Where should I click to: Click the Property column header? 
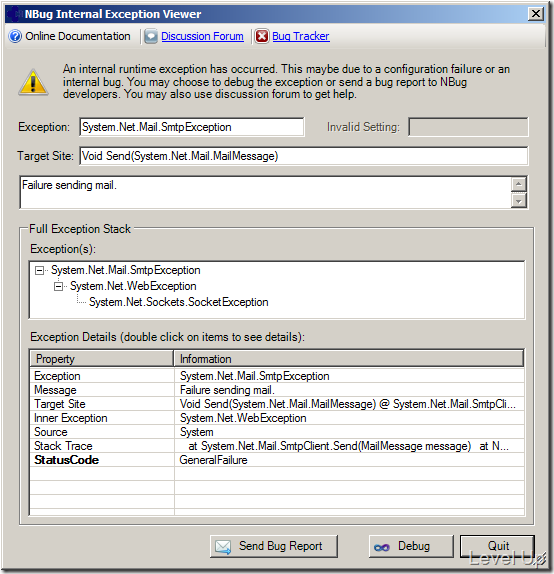[x=101, y=359]
